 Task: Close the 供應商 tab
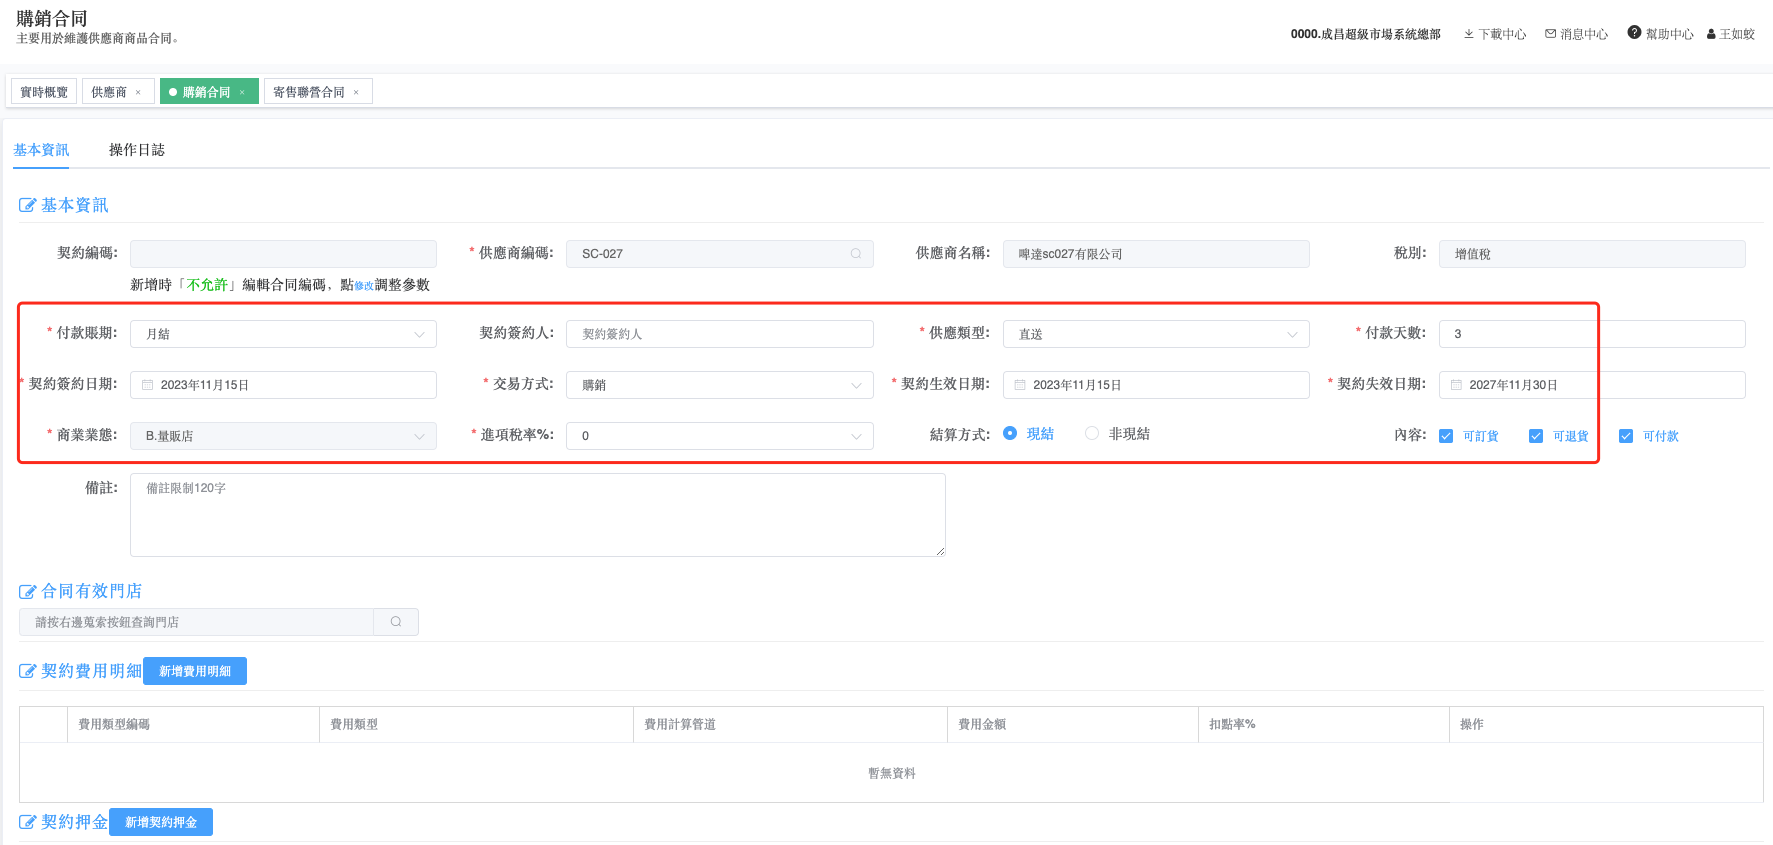[138, 92]
